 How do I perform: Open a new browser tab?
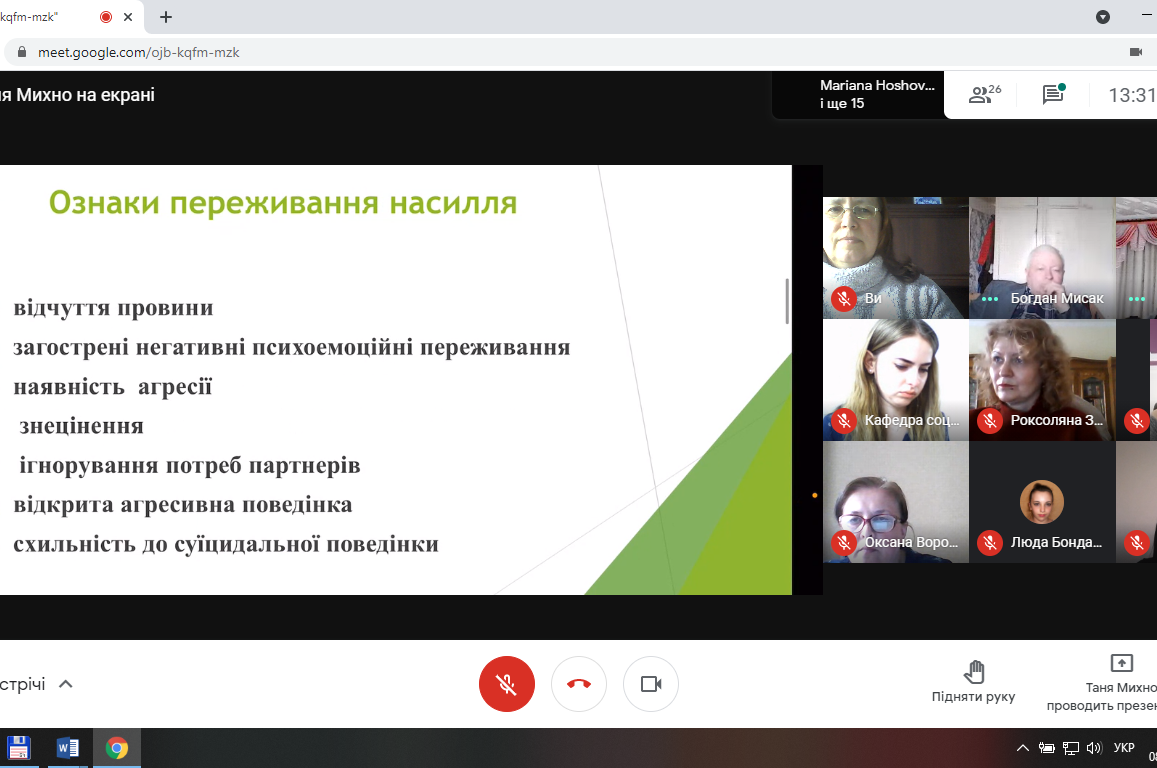click(166, 17)
